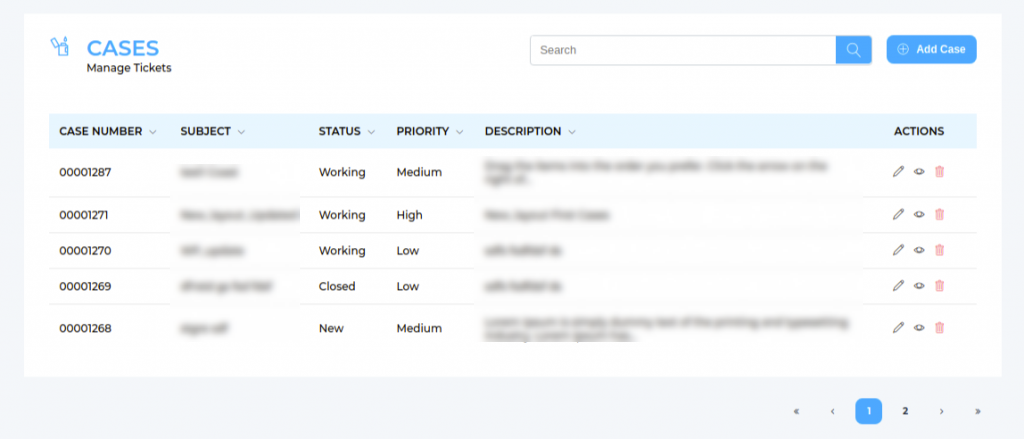Delete case 00001269 with trash icon
This screenshot has height=439, width=1024.
(939, 286)
